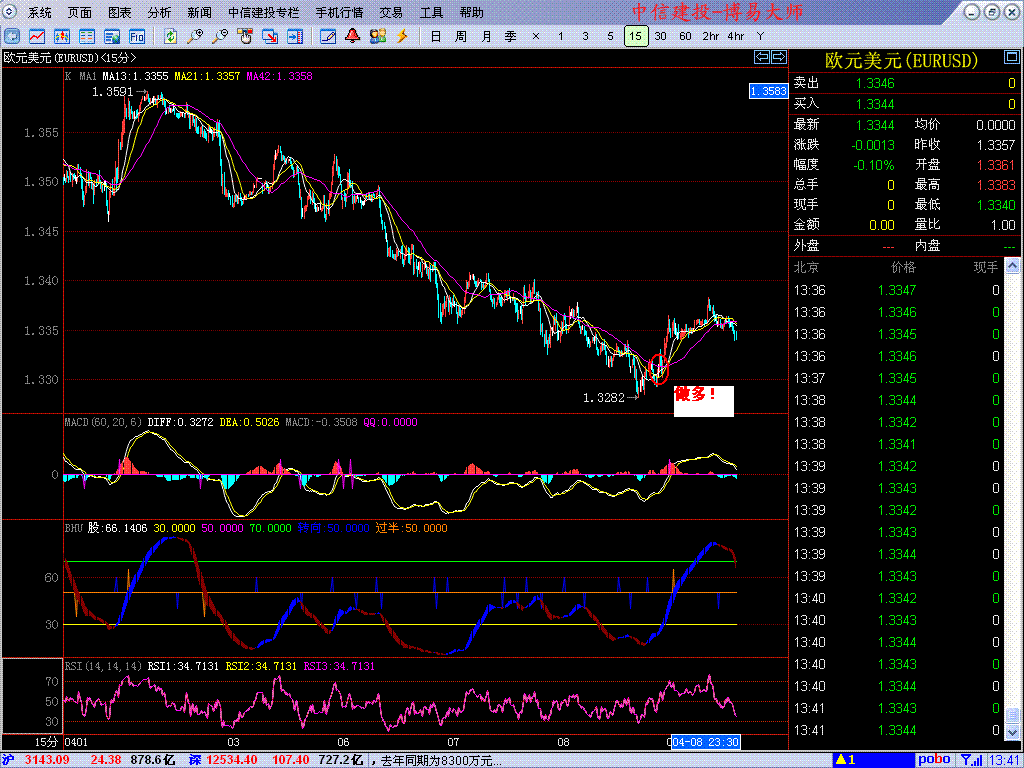Click the refresh icon in toolbar
Screen dimensions: 1024x768
[170, 36]
